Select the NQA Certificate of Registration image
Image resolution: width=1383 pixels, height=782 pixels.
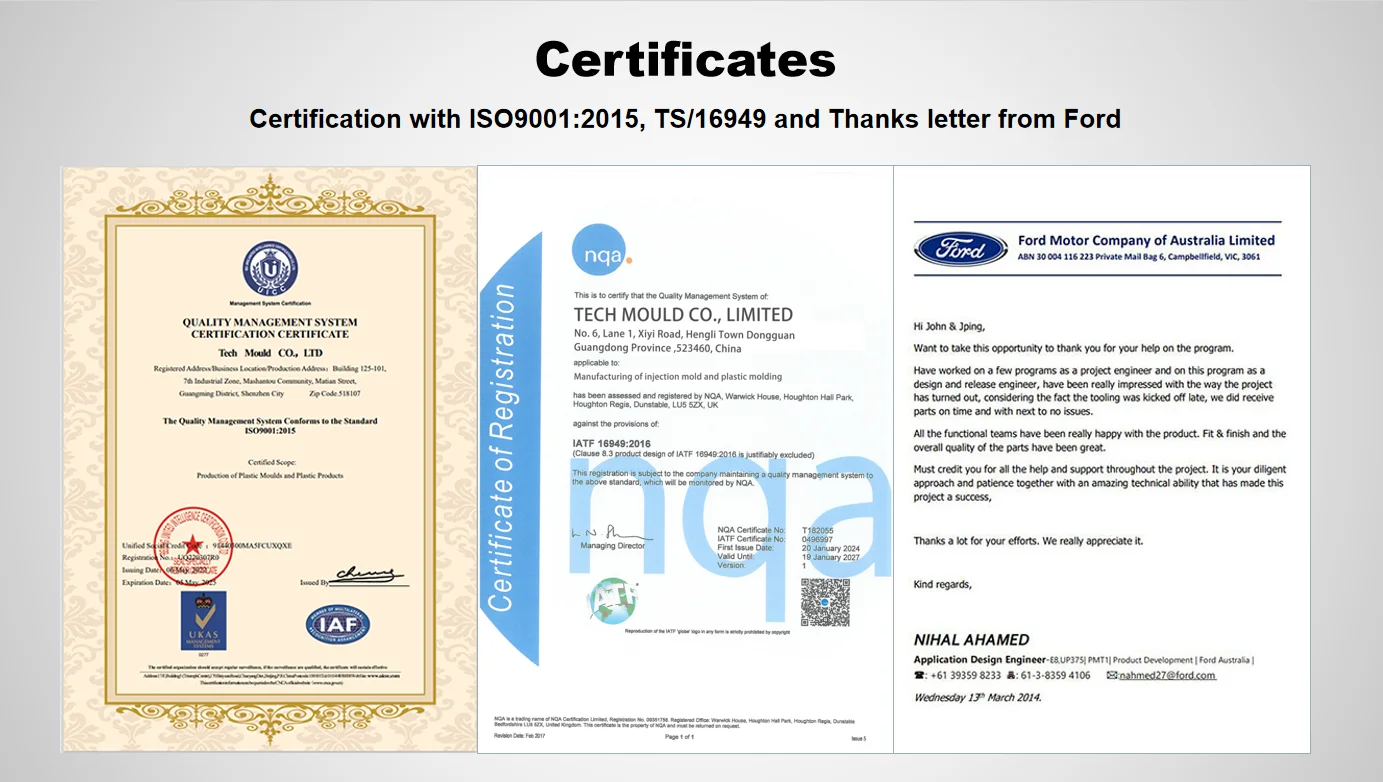(x=685, y=459)
